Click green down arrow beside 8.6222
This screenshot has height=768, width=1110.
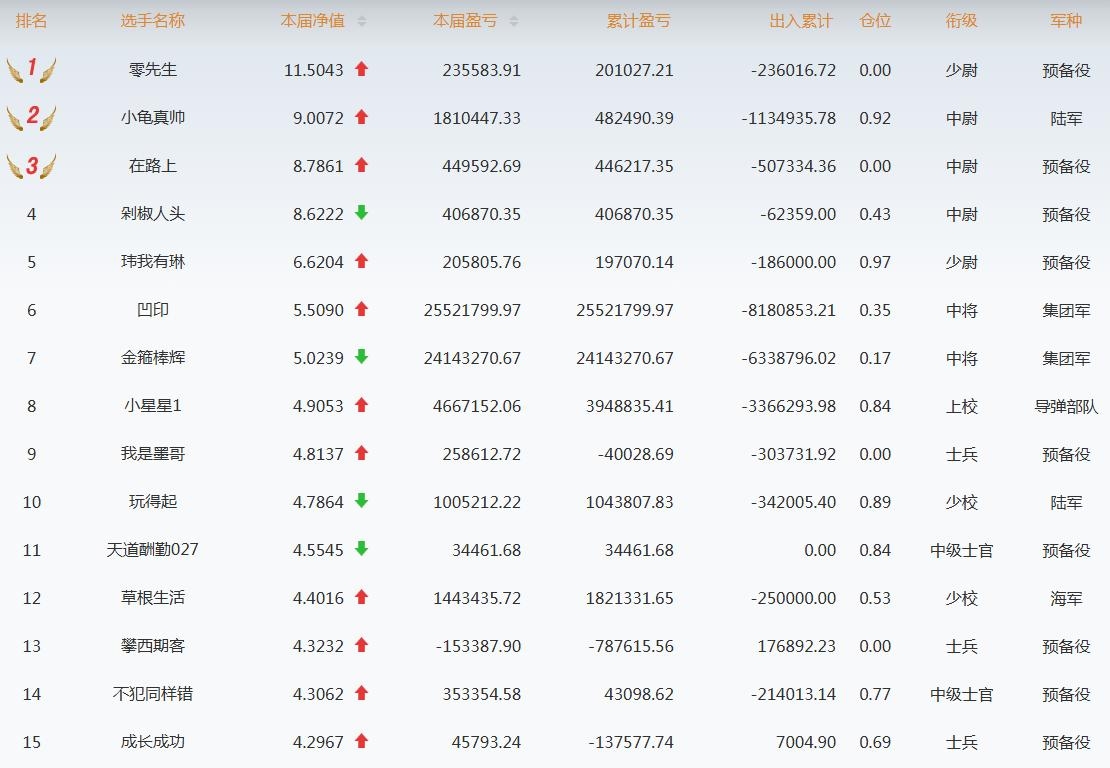click(362, 213)
